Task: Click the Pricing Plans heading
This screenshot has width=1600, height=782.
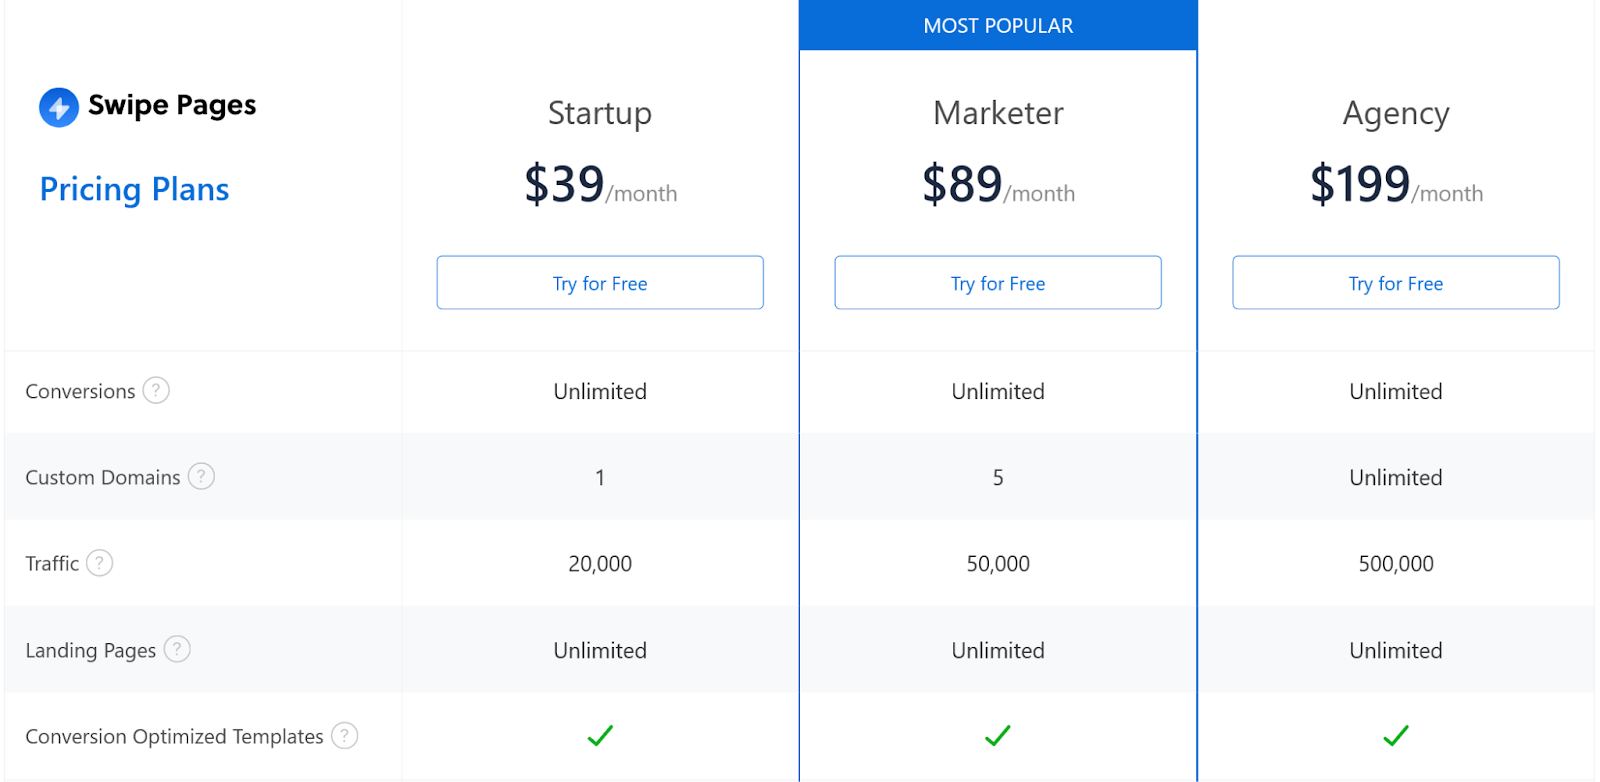Action: click(134, 189)
